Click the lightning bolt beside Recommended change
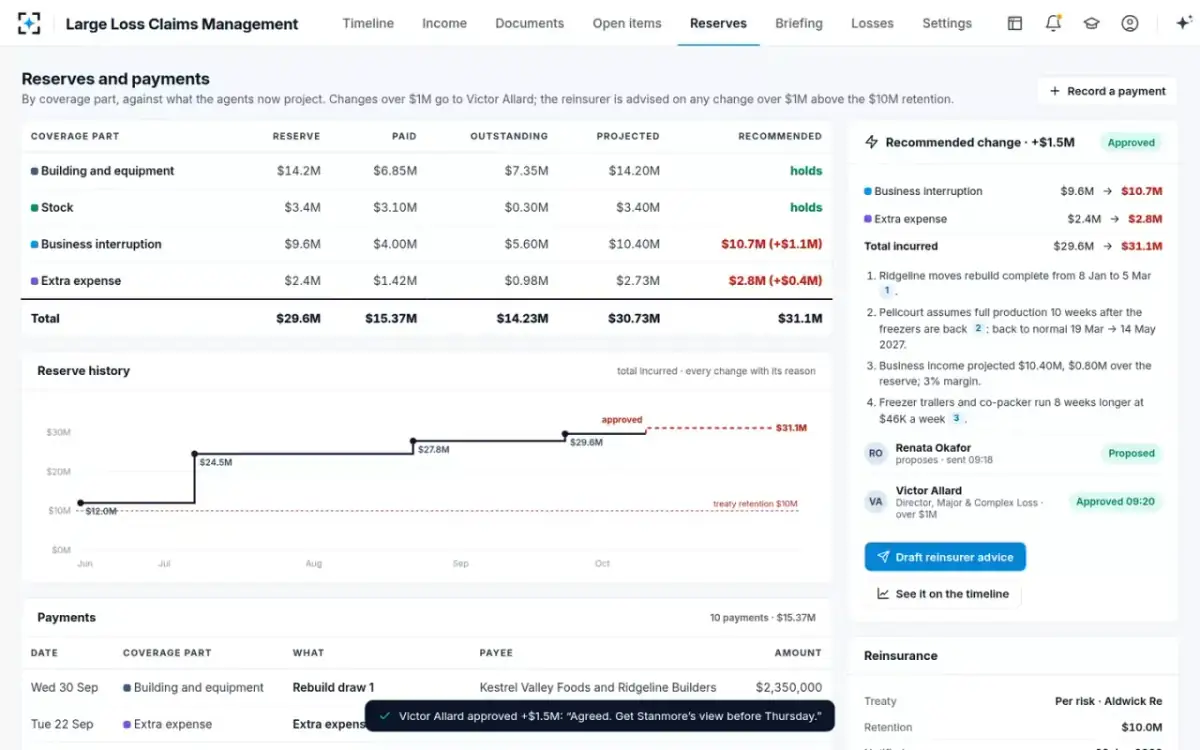This screenshot has width=1200, height=750. [x=872, y=143]
